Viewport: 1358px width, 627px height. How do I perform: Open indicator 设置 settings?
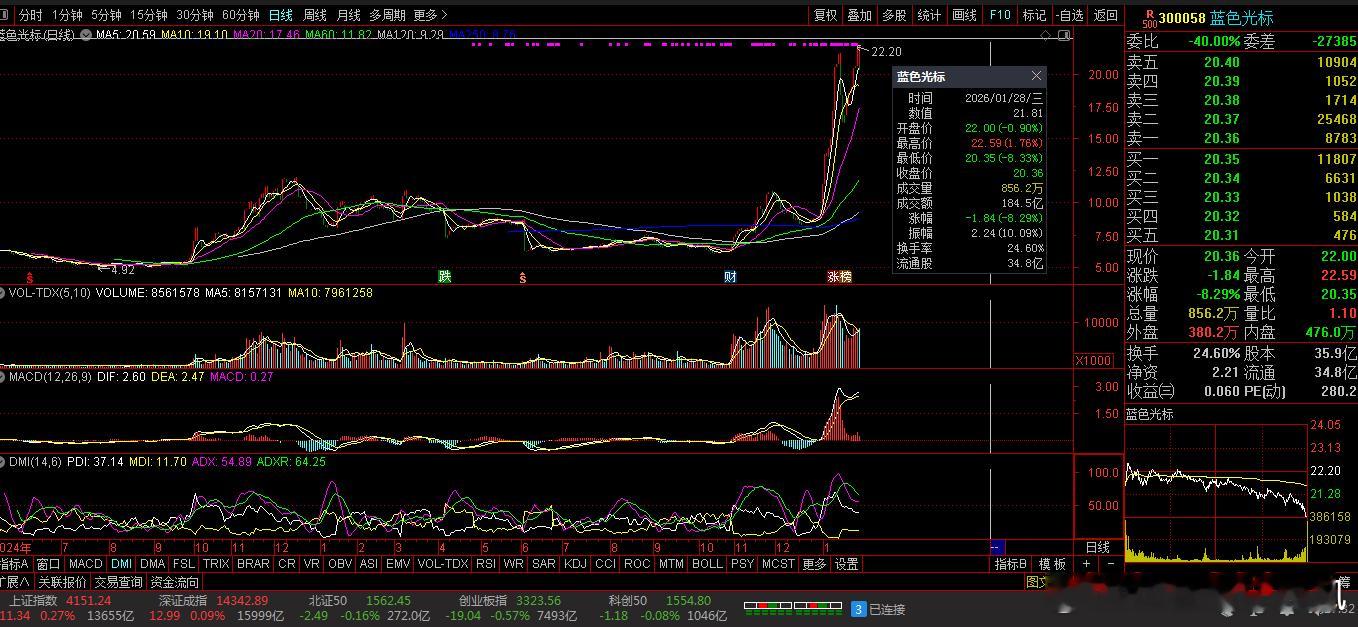[x=847, y=564]
